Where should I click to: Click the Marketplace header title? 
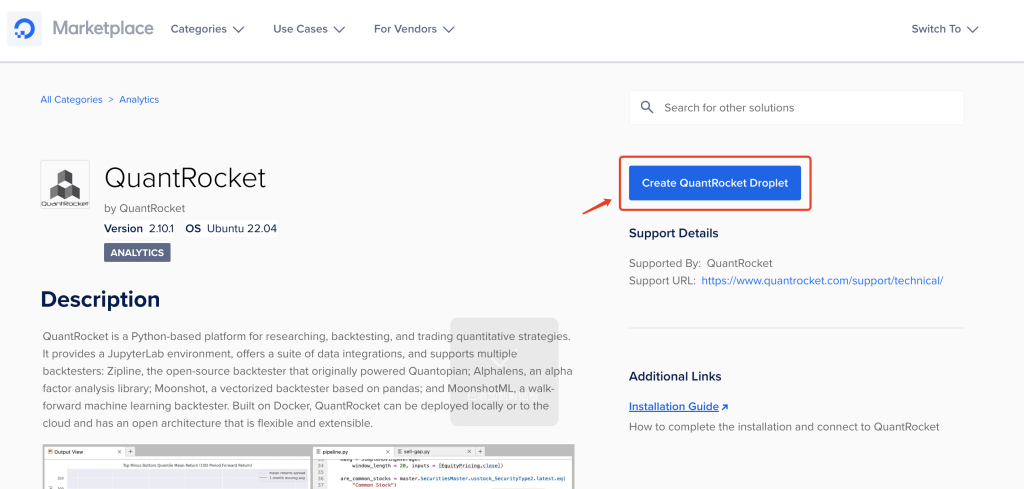pyautogui.click(x=103, y=29)
